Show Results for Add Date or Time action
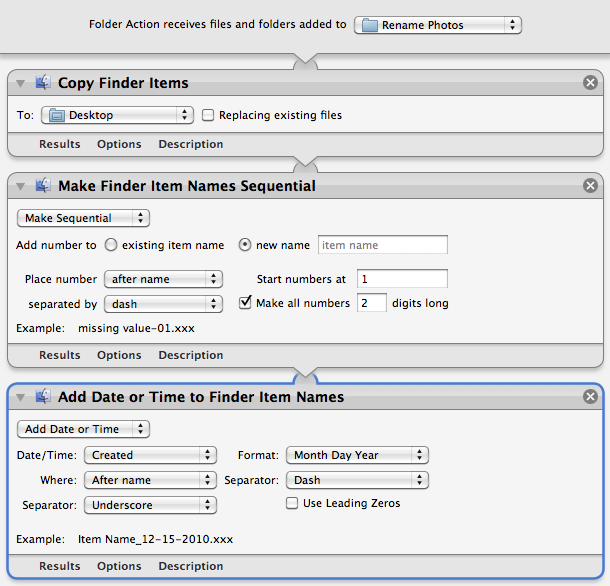Screen dimensions: 610x586 [x=60, y=566]
